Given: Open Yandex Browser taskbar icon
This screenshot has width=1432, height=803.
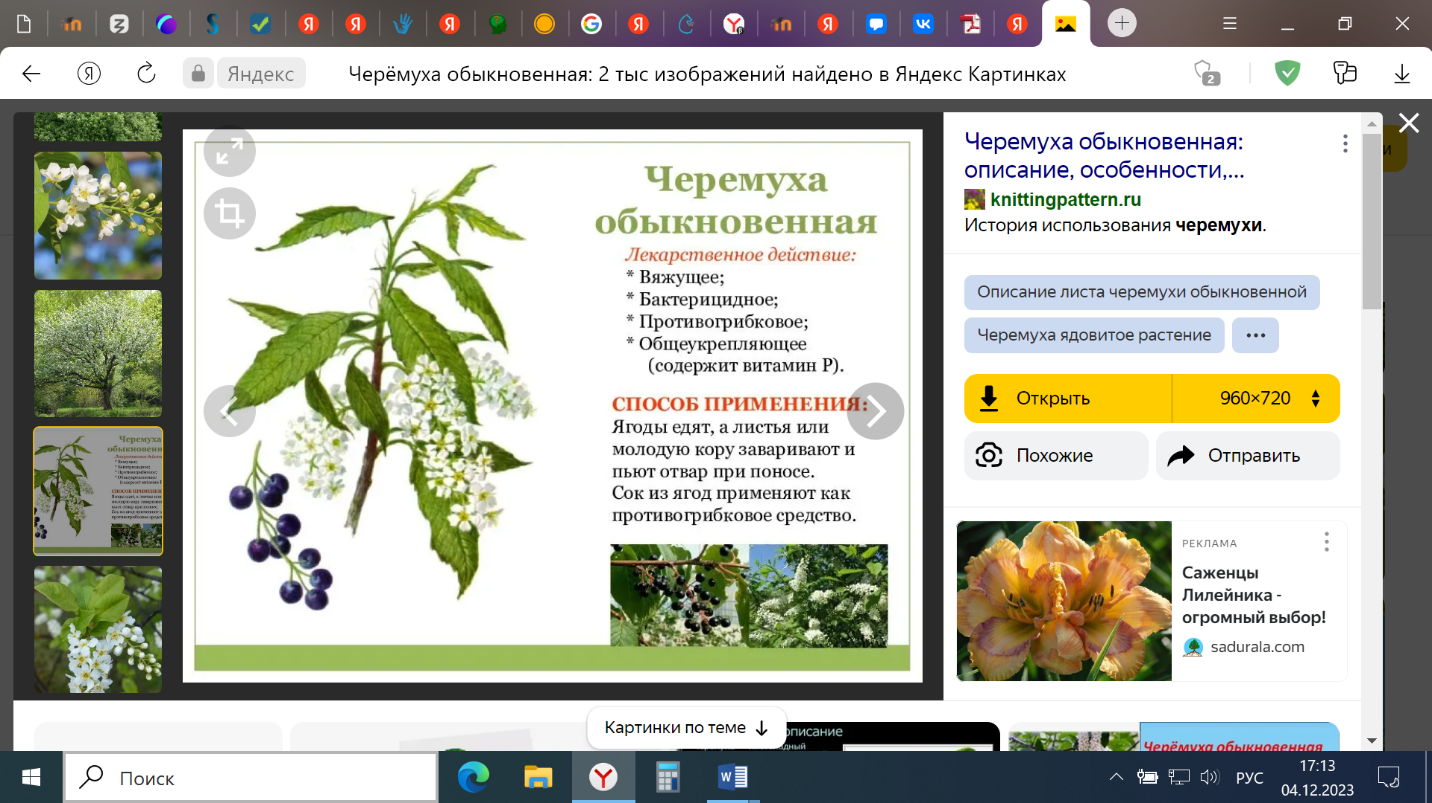Looking at the screenshot, I should pyautogui.click(x=603, y=777).
